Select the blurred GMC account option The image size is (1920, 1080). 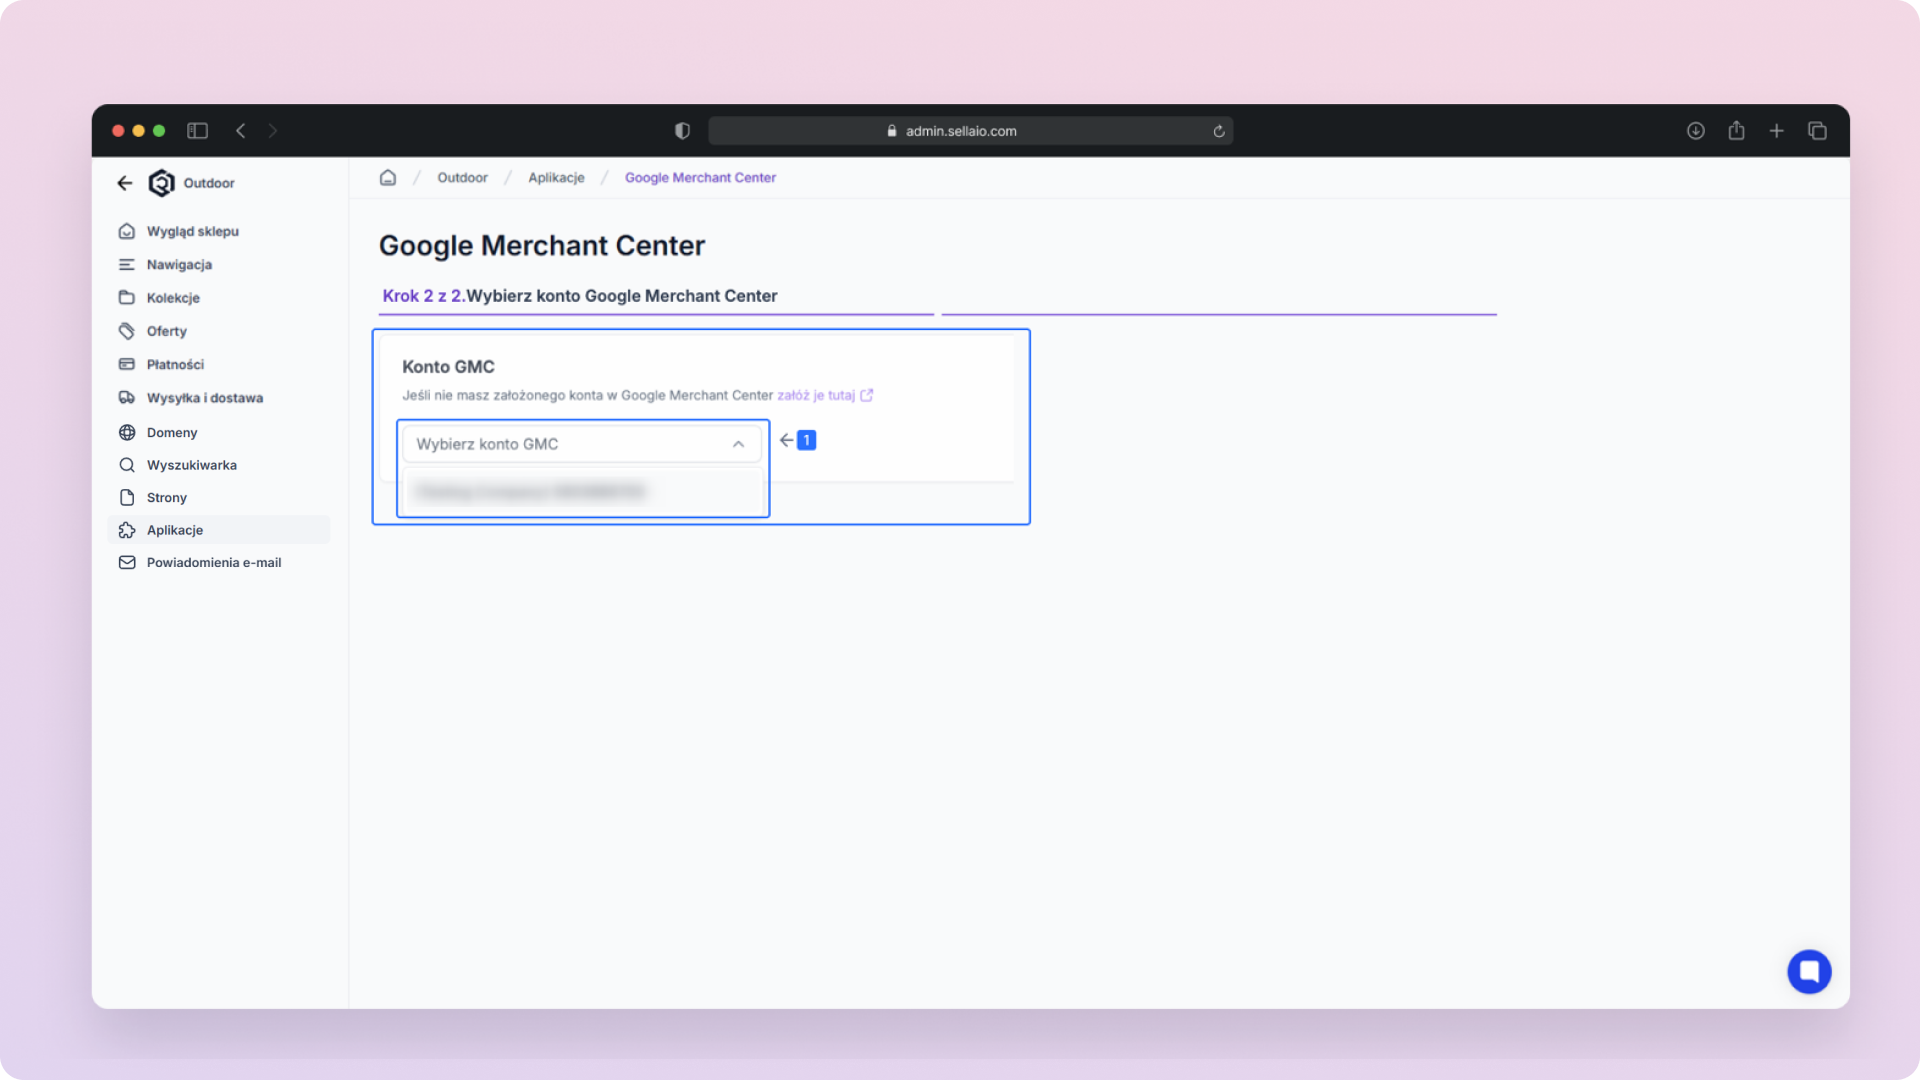531,491
